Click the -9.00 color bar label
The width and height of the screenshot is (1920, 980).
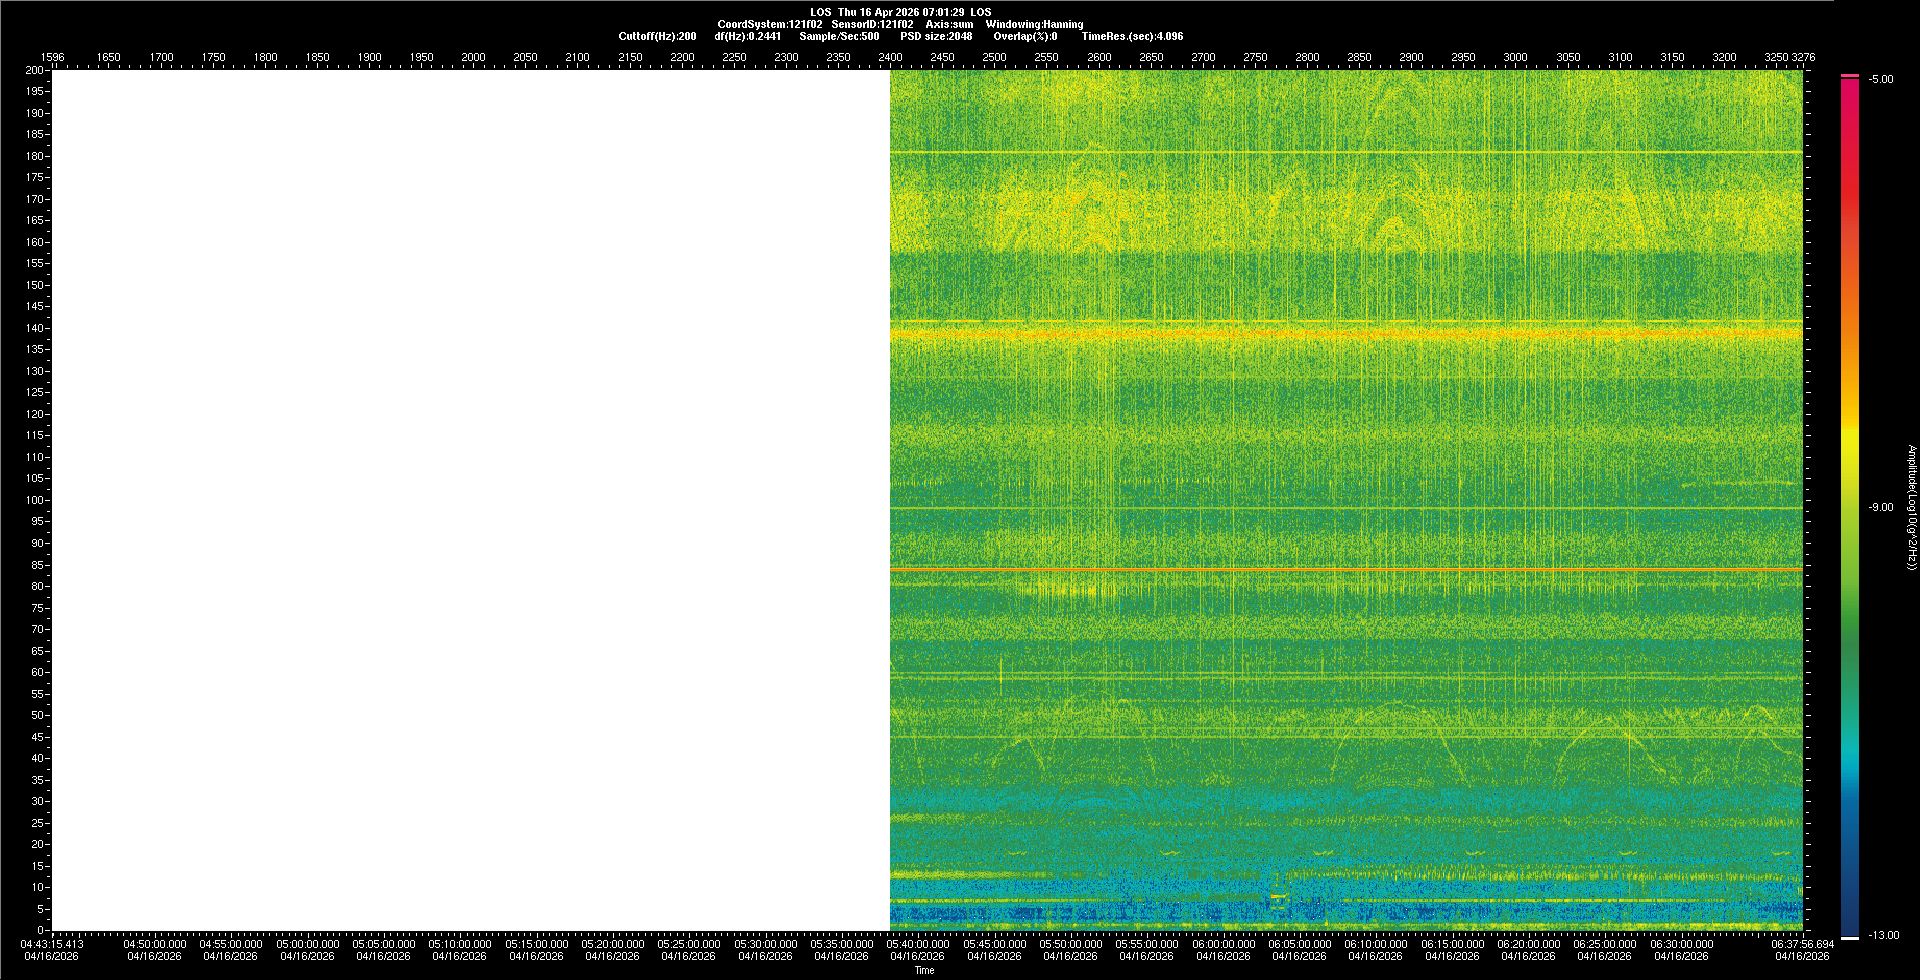pyautogui.click(x=1880, y=508)
